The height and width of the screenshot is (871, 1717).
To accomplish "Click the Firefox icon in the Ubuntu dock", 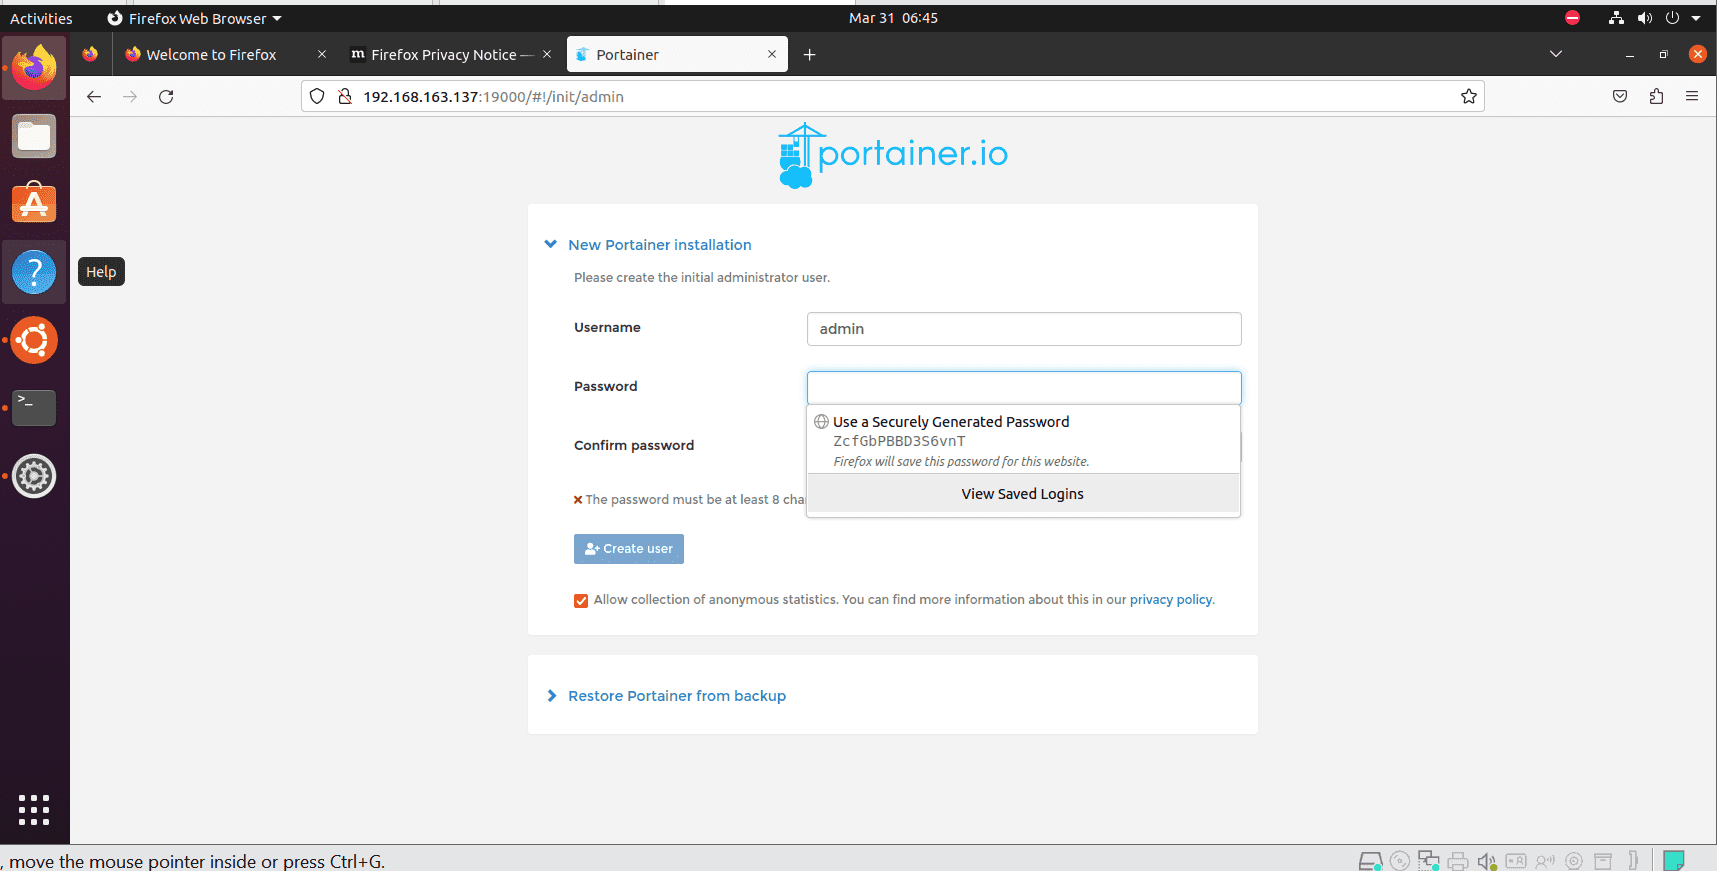I will pos(34,68).
